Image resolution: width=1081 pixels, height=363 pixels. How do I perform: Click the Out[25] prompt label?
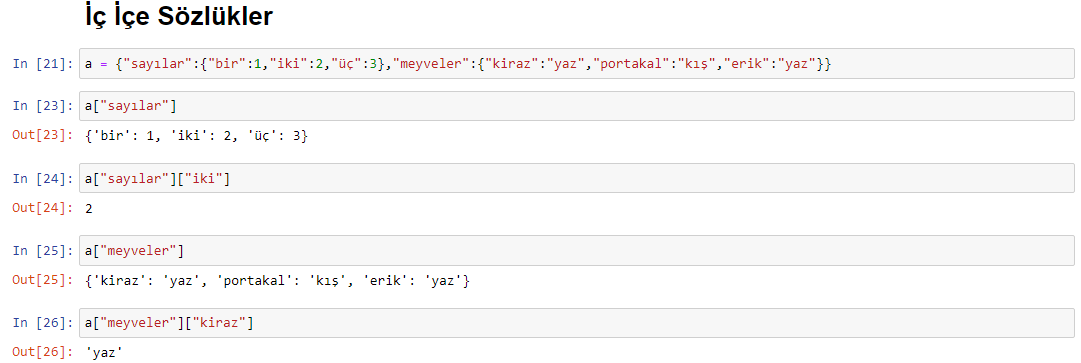tap(43, 280)
